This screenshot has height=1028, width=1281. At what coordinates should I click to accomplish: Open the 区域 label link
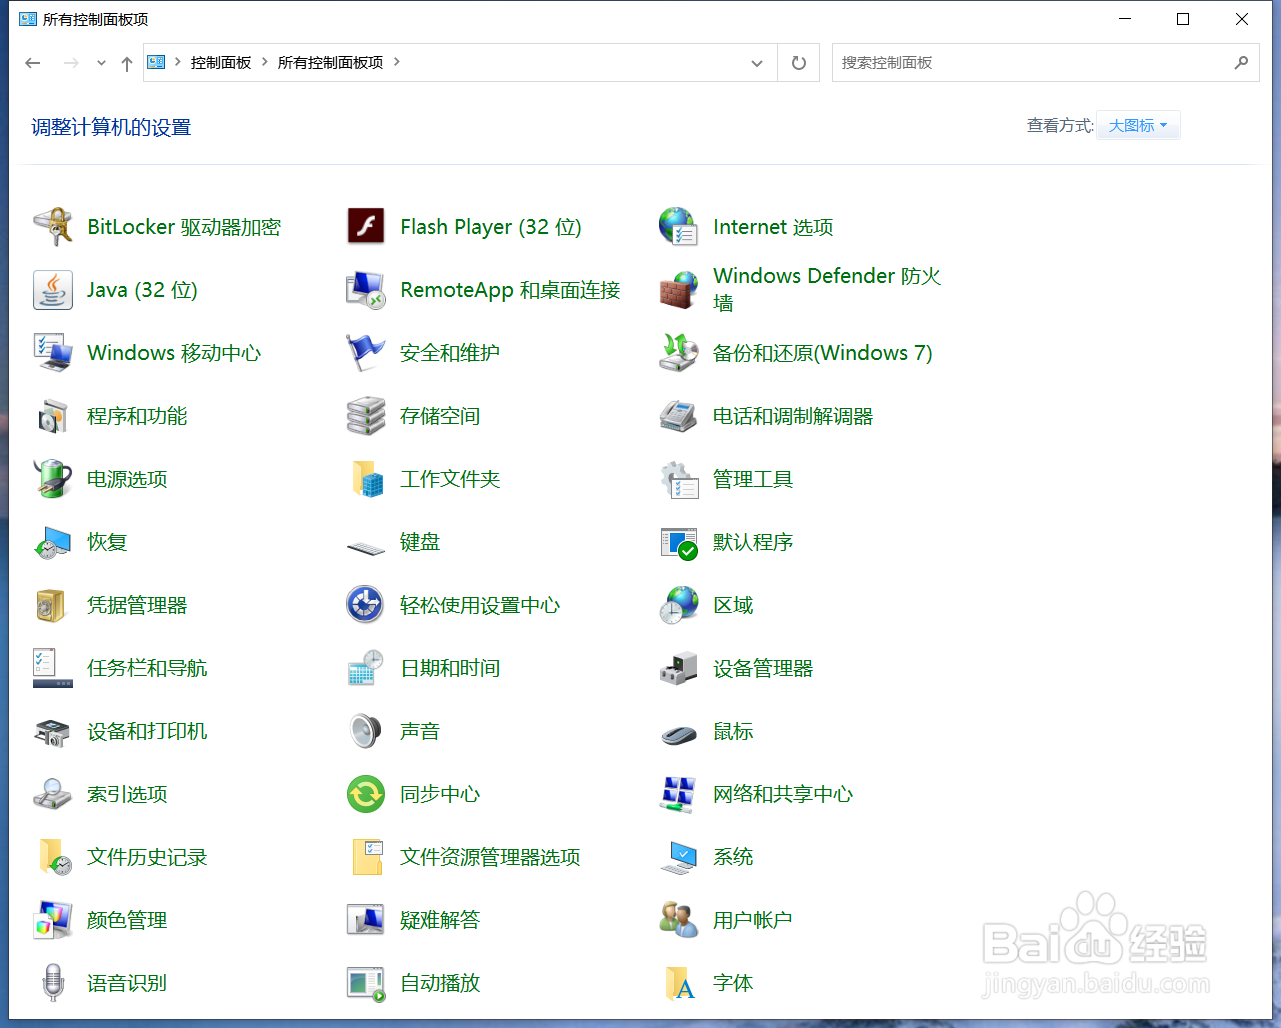[733, 605]
